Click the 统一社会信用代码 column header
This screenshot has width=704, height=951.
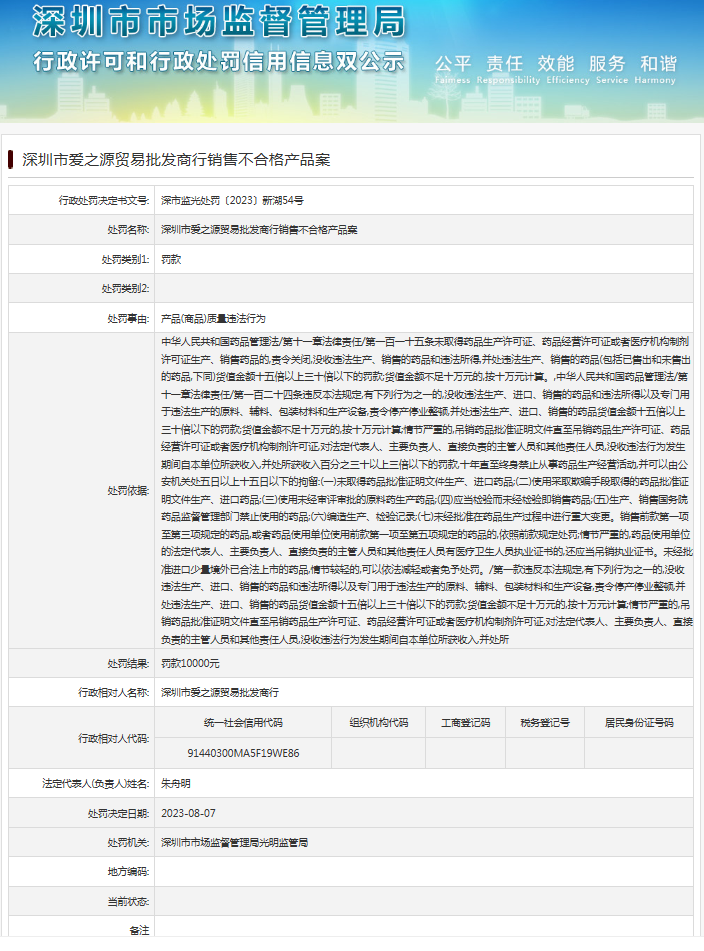point(243,722)
